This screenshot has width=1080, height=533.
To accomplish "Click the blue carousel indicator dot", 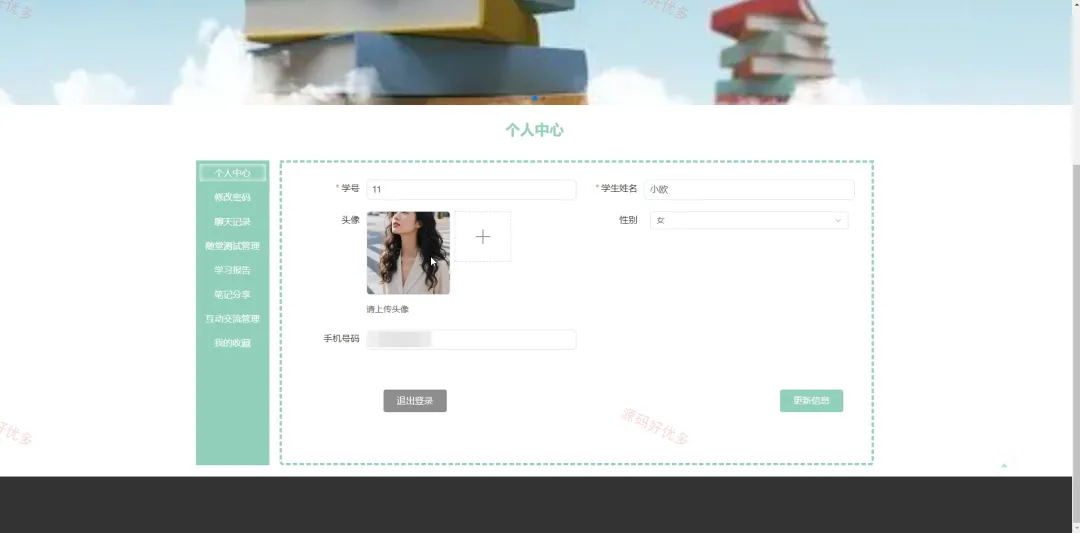I will 535,98.
